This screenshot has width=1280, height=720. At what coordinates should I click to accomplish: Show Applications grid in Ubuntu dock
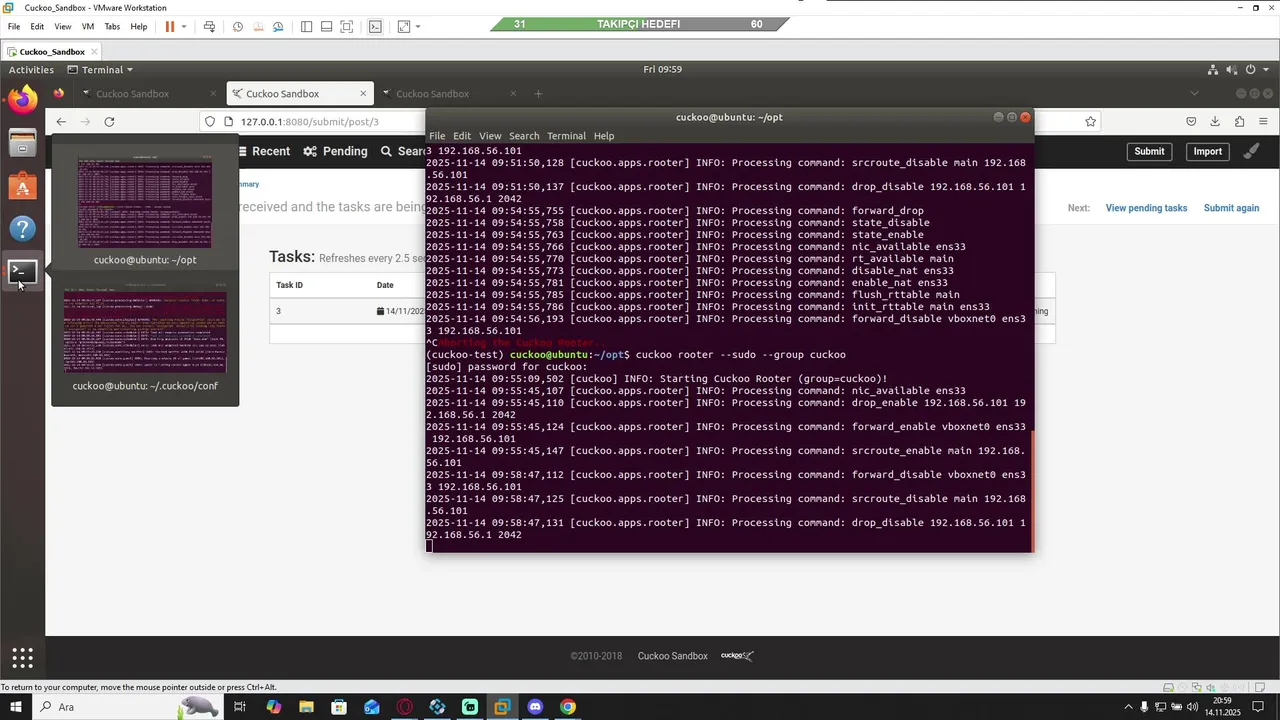pyautogui.click(x=22, y=658)
